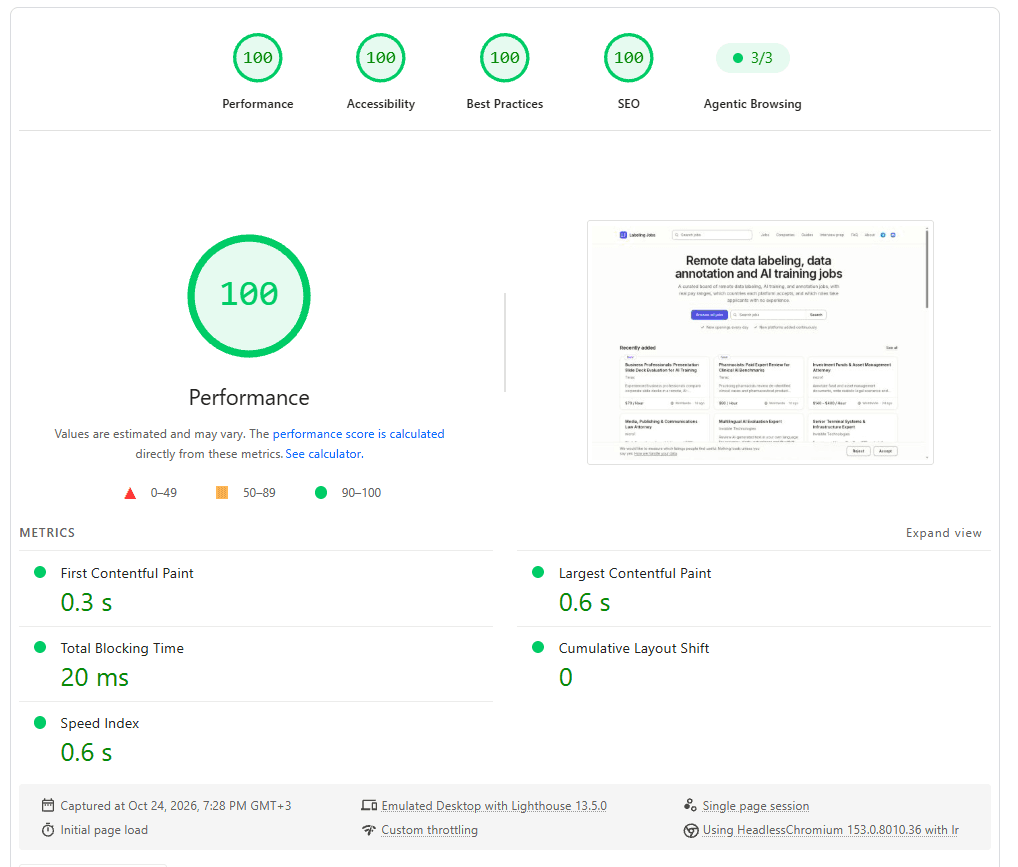Click the Accessibility label under gauge
The width and height of the screenshot is (1018, 867).
(x=380, y=104)
